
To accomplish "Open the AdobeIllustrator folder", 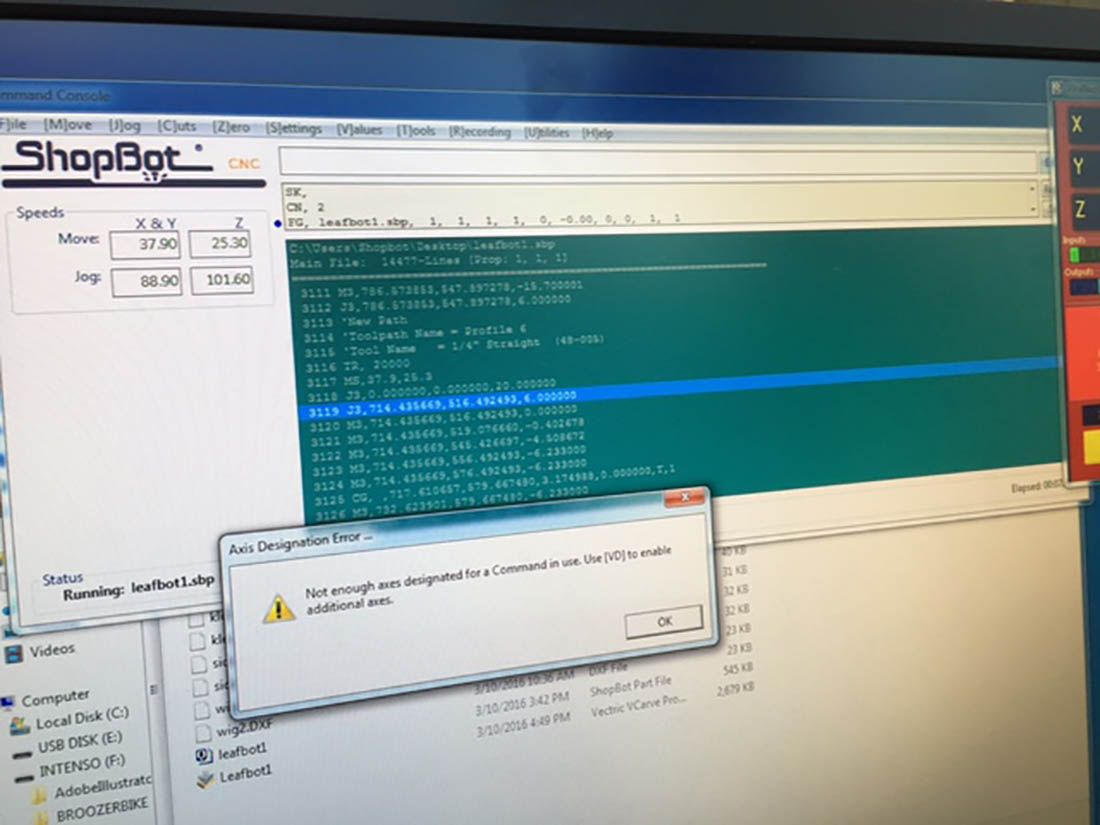I will click(102, 784).
